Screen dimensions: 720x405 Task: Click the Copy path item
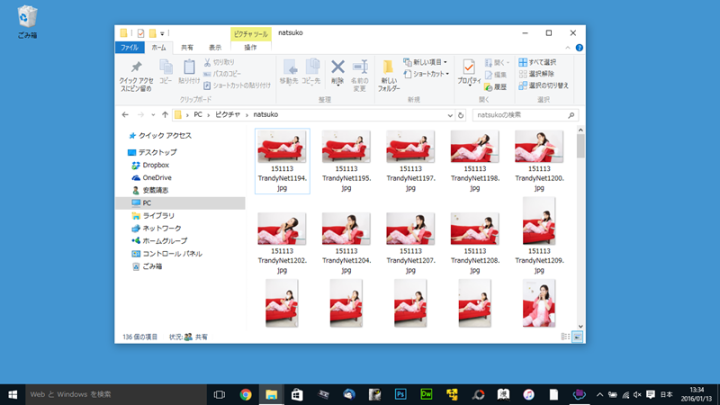point(222,73)
